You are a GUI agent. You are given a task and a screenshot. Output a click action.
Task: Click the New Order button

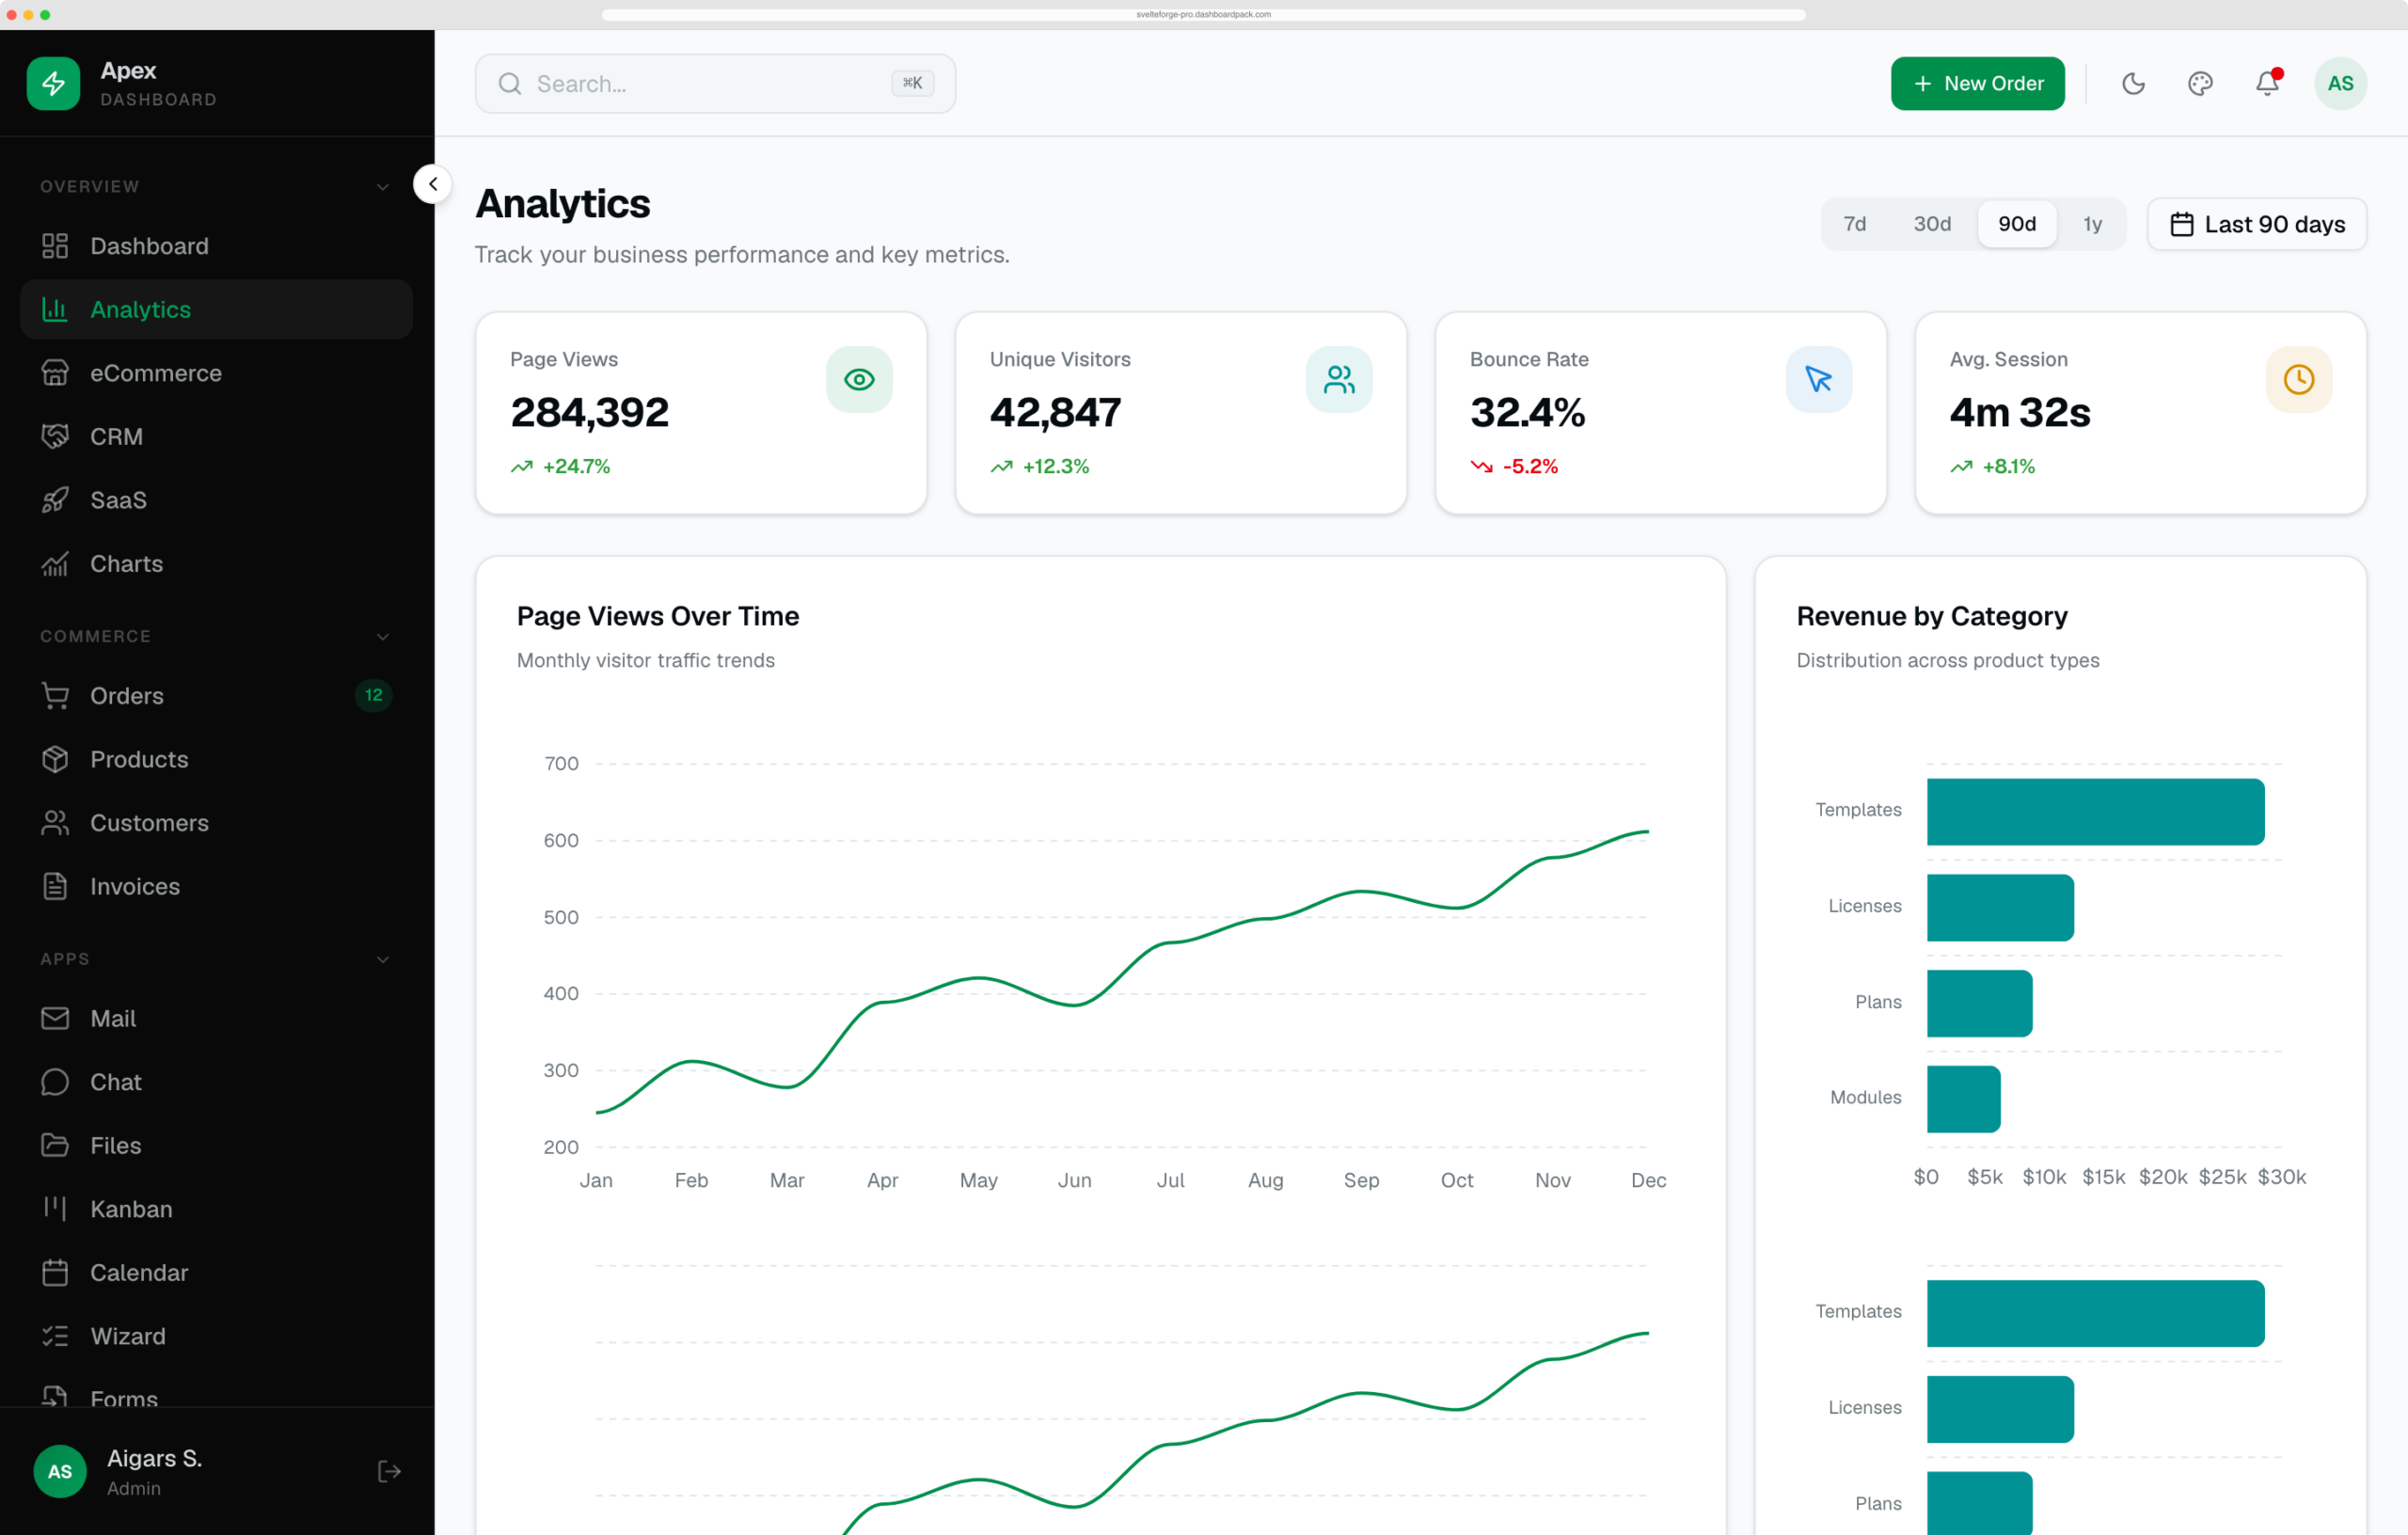coord(1977,84)
